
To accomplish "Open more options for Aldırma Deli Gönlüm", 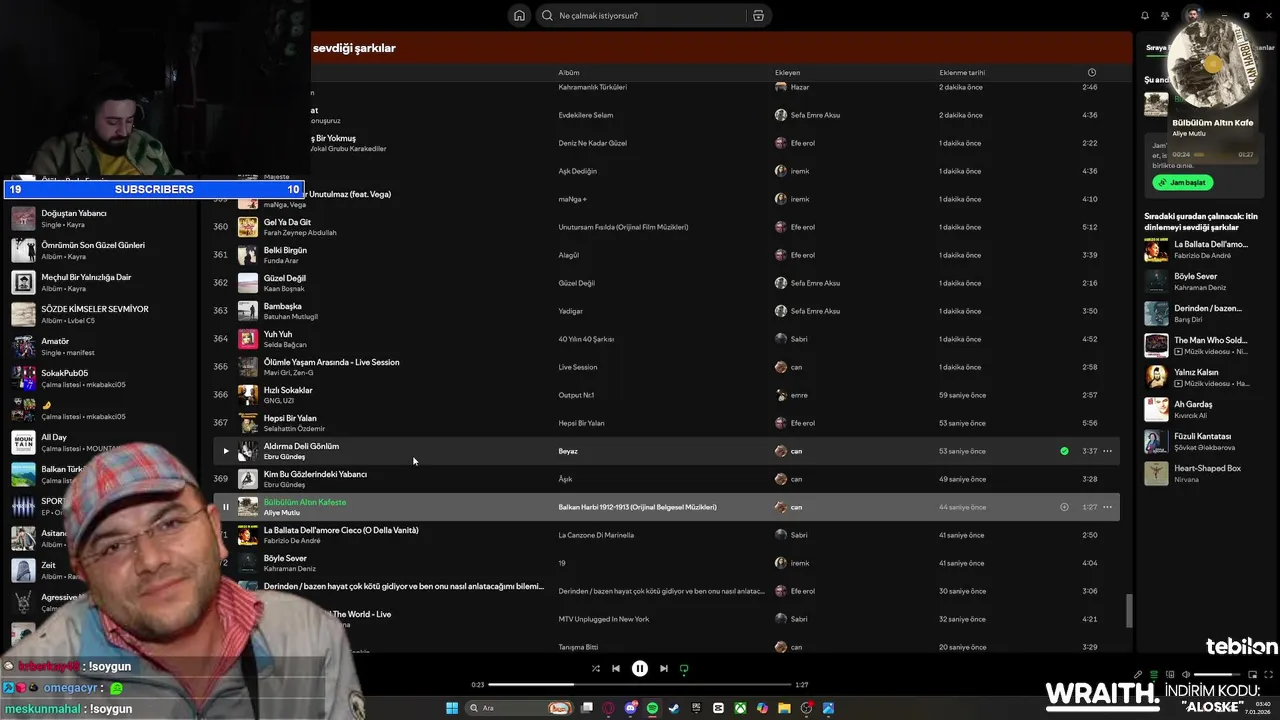I will pos(1107,451).
